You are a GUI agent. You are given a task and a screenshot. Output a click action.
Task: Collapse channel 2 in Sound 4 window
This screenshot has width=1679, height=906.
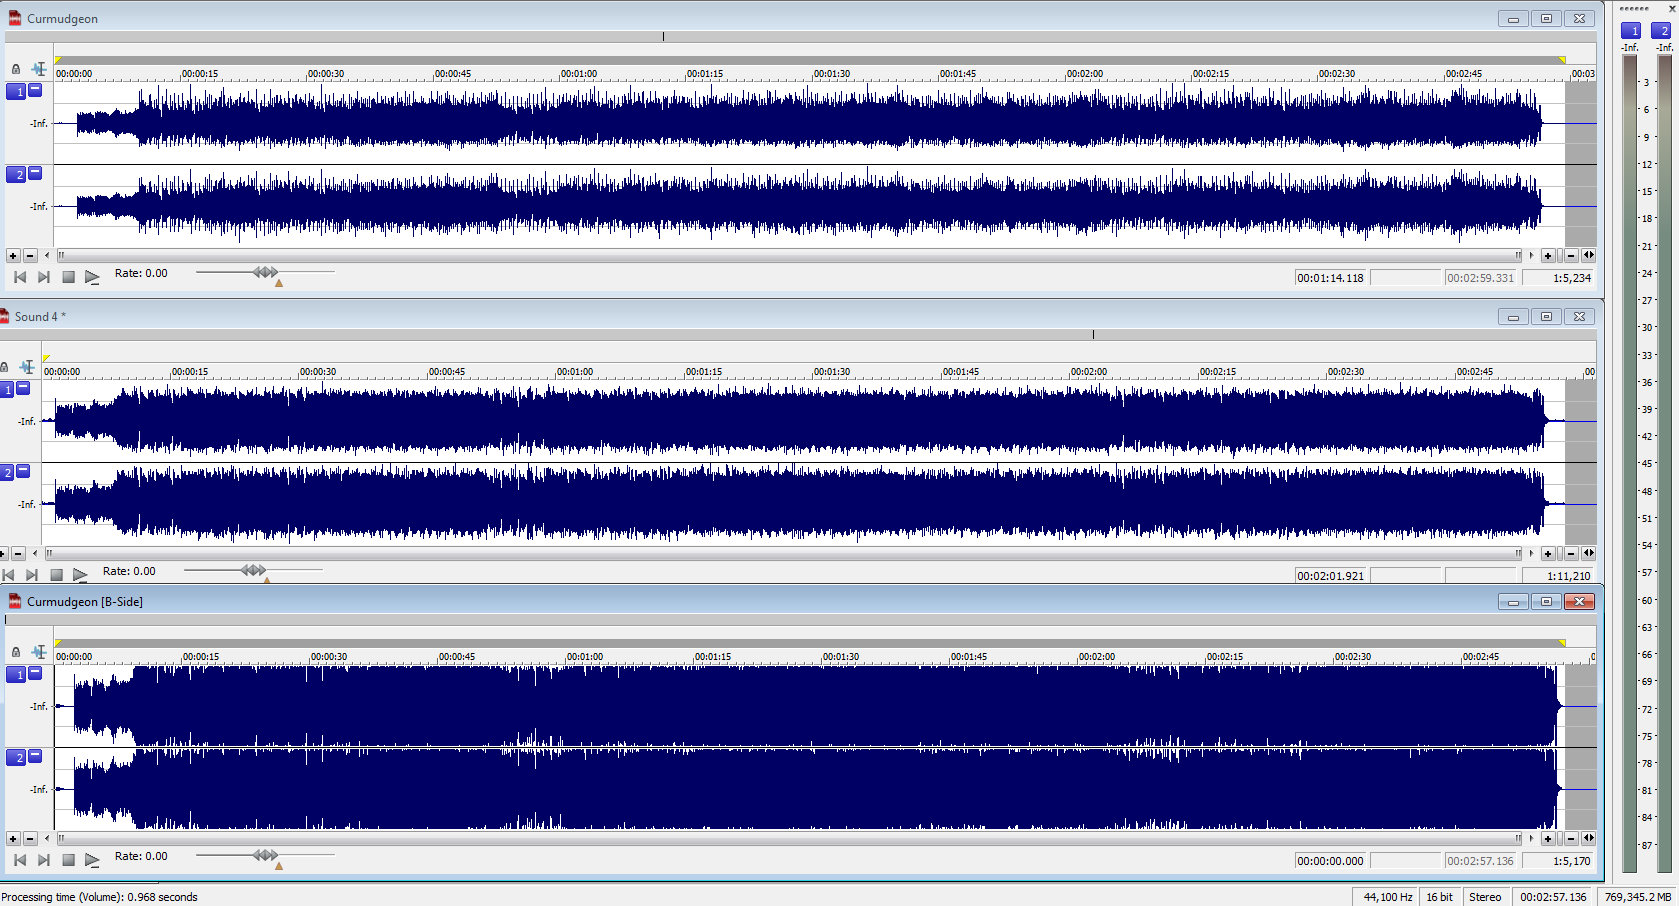click(x=23, y=471)
